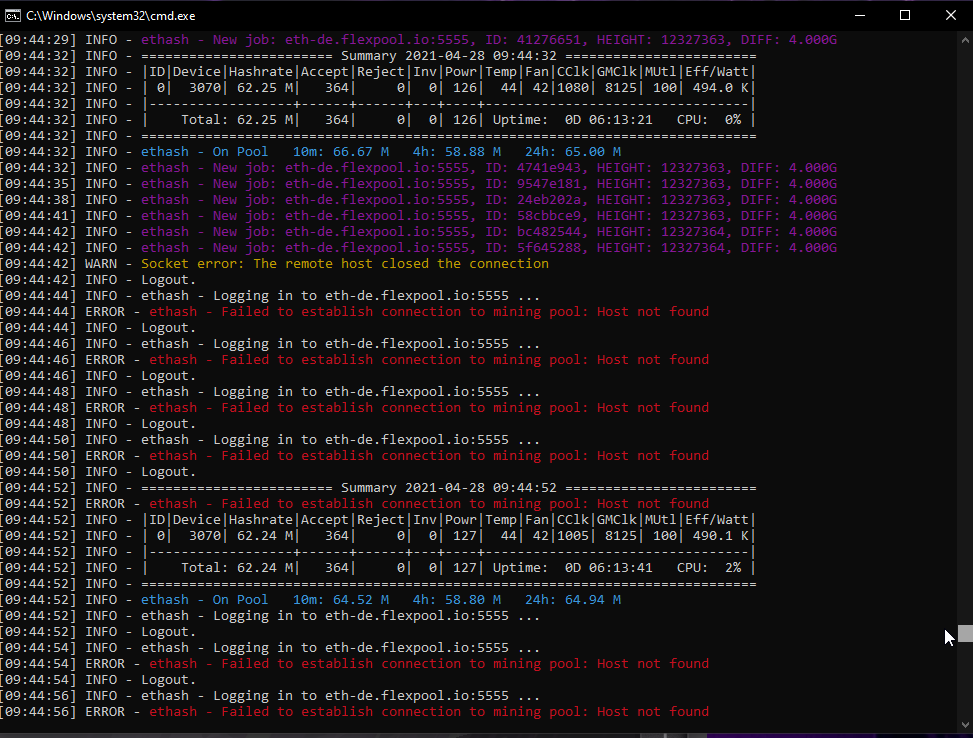This screenshot has height=738, width=973.
Task: Click the vertical scrollbar thumb
Action: 965,634
